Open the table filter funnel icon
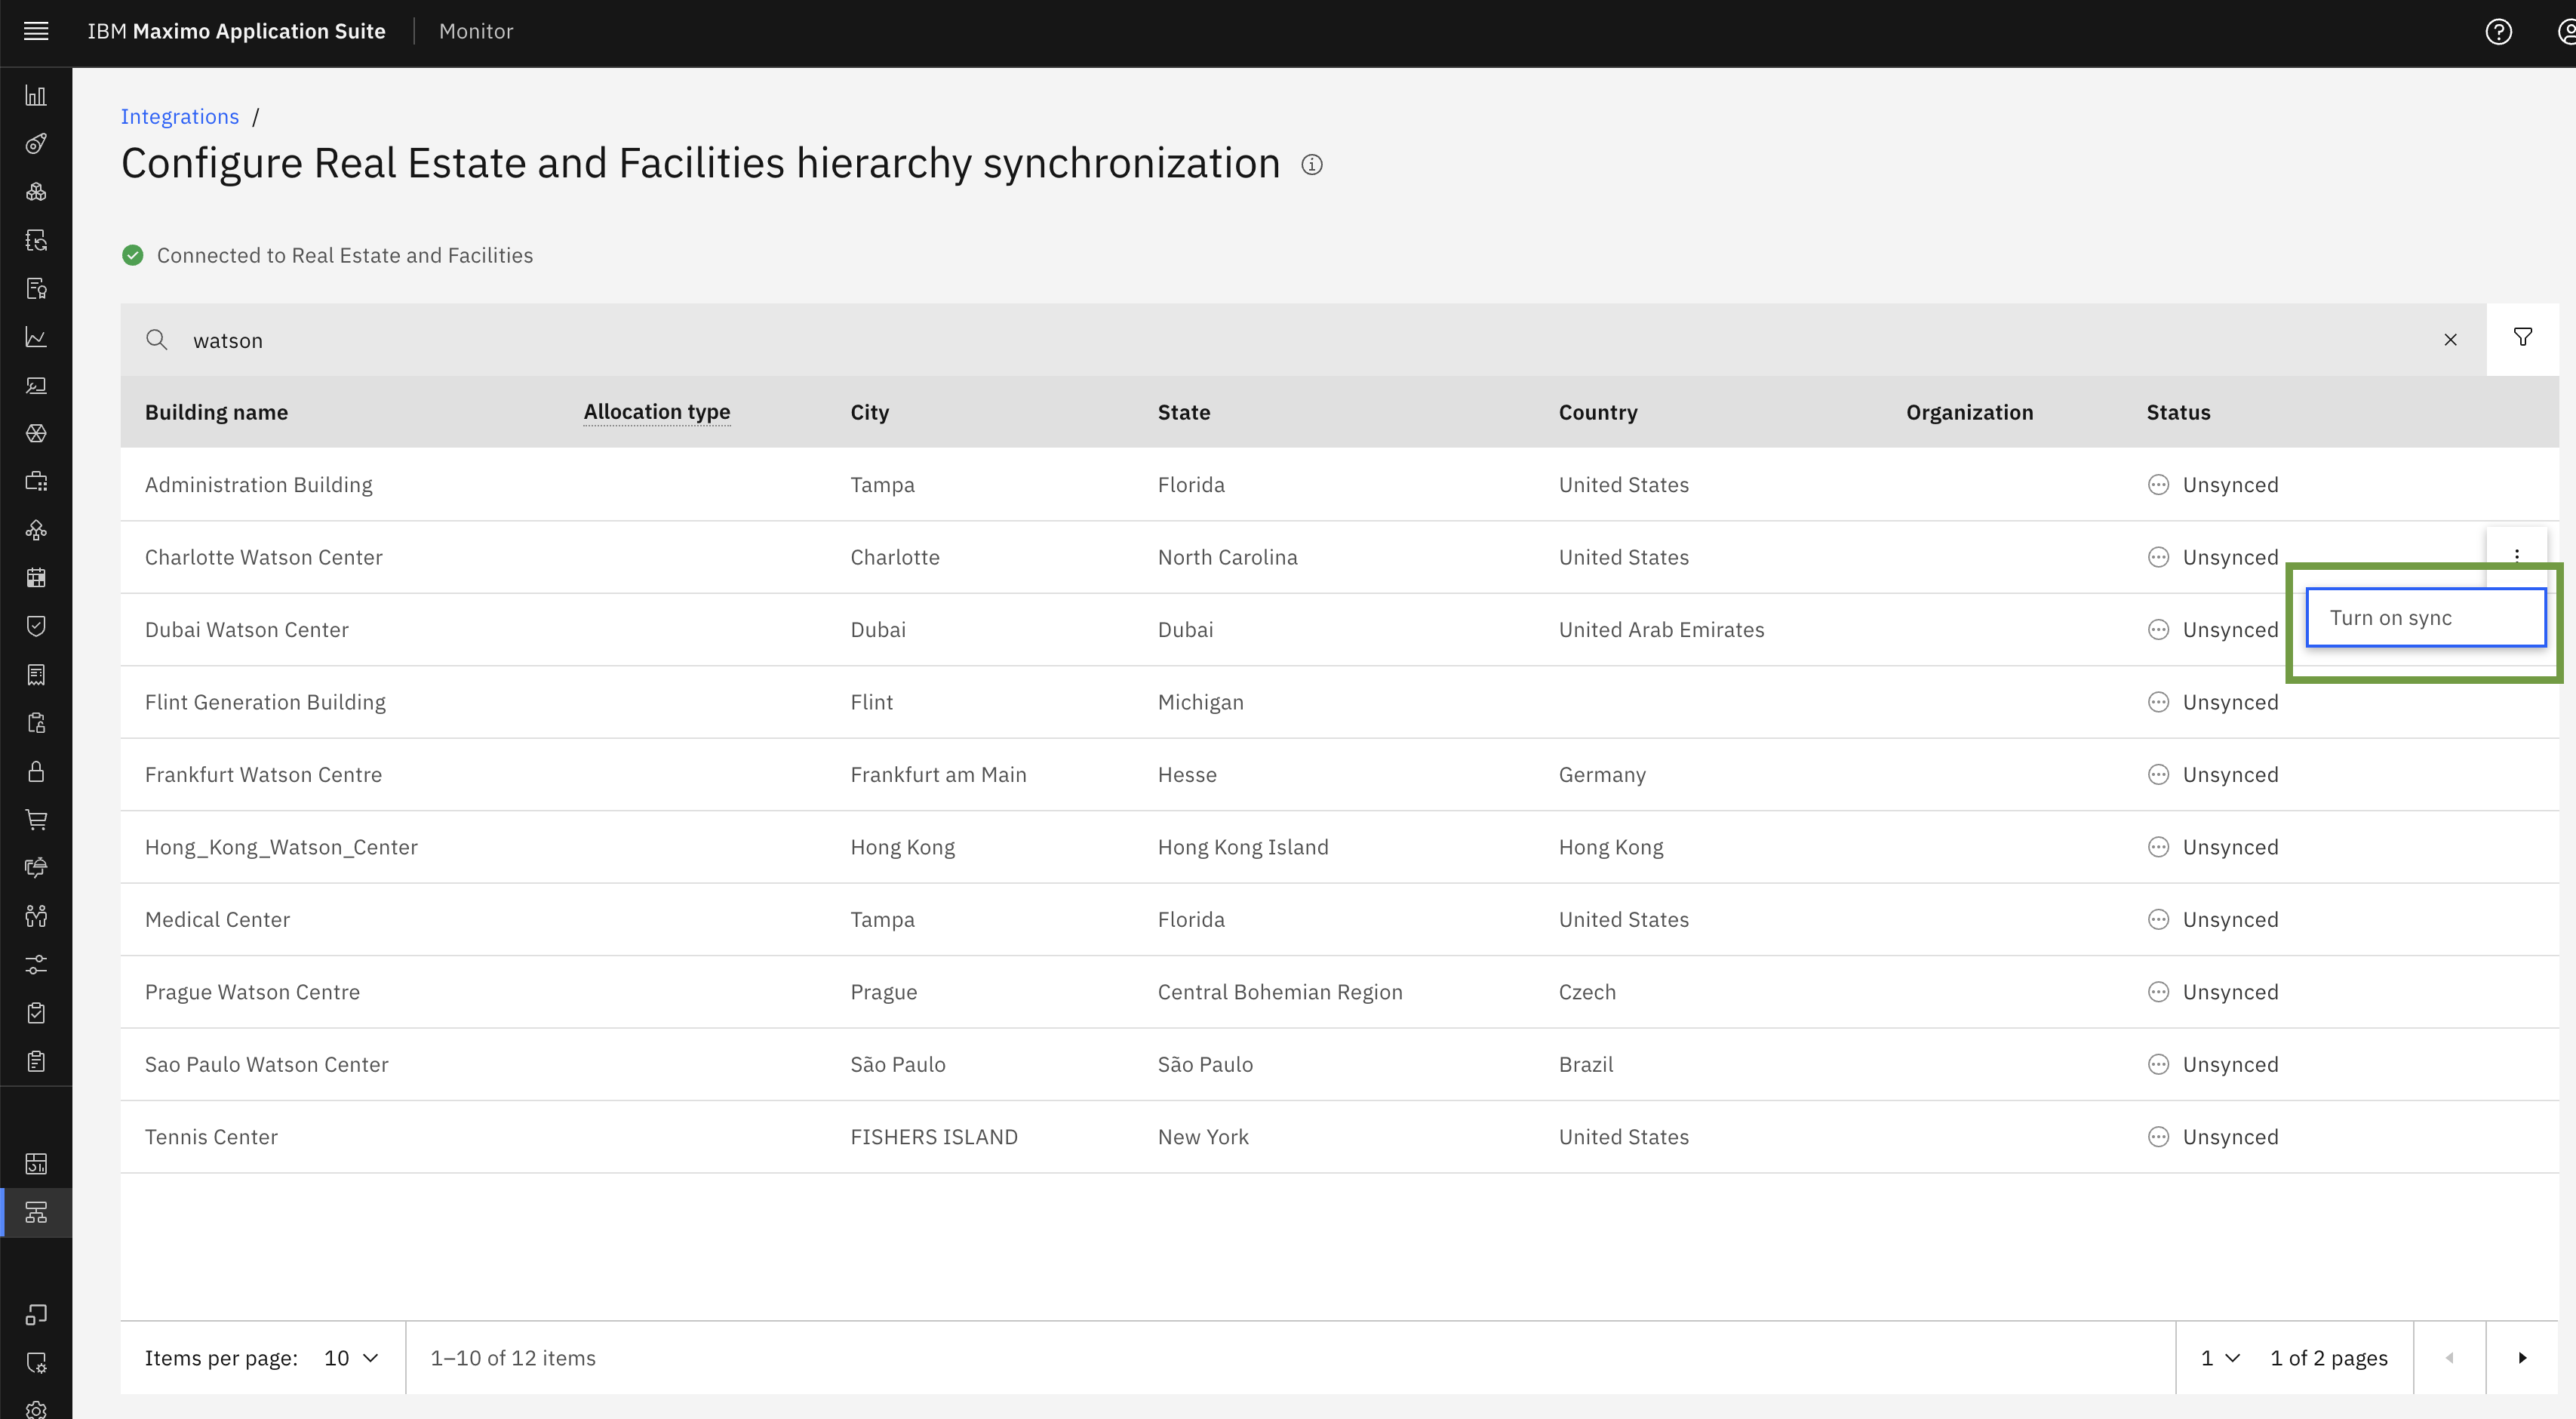 point(2522,338)
